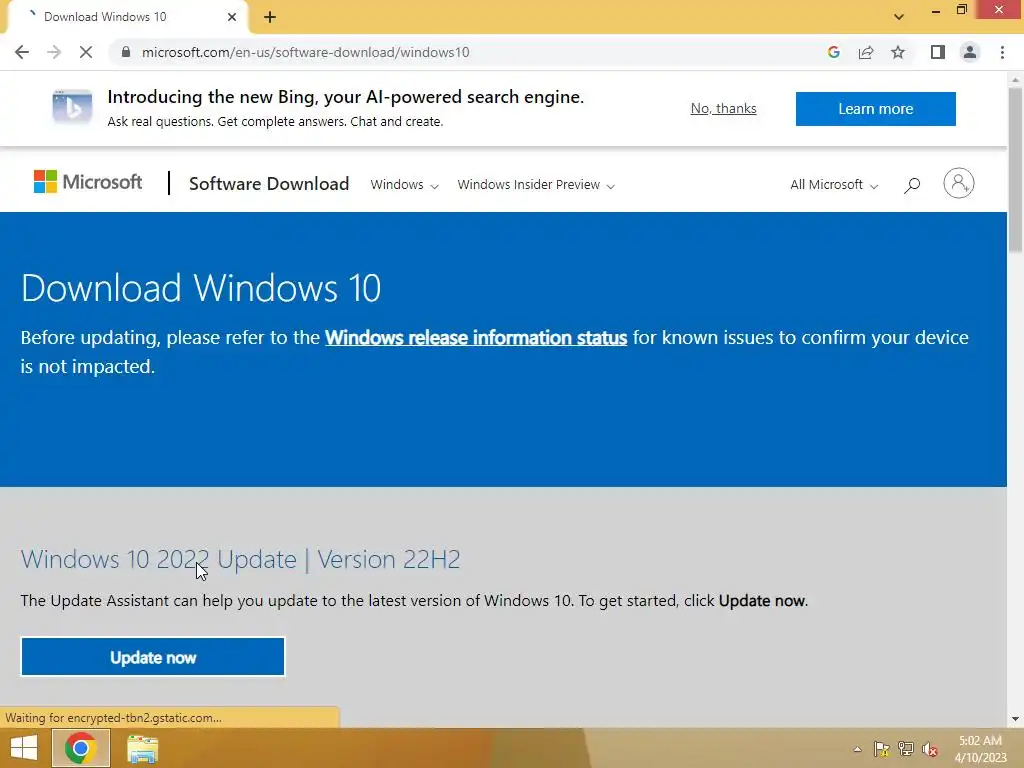Image resolution: width=1024 pixels, height=768 pixels.
Task: Open tab search chevron in title bar
Action: (899, 17)
